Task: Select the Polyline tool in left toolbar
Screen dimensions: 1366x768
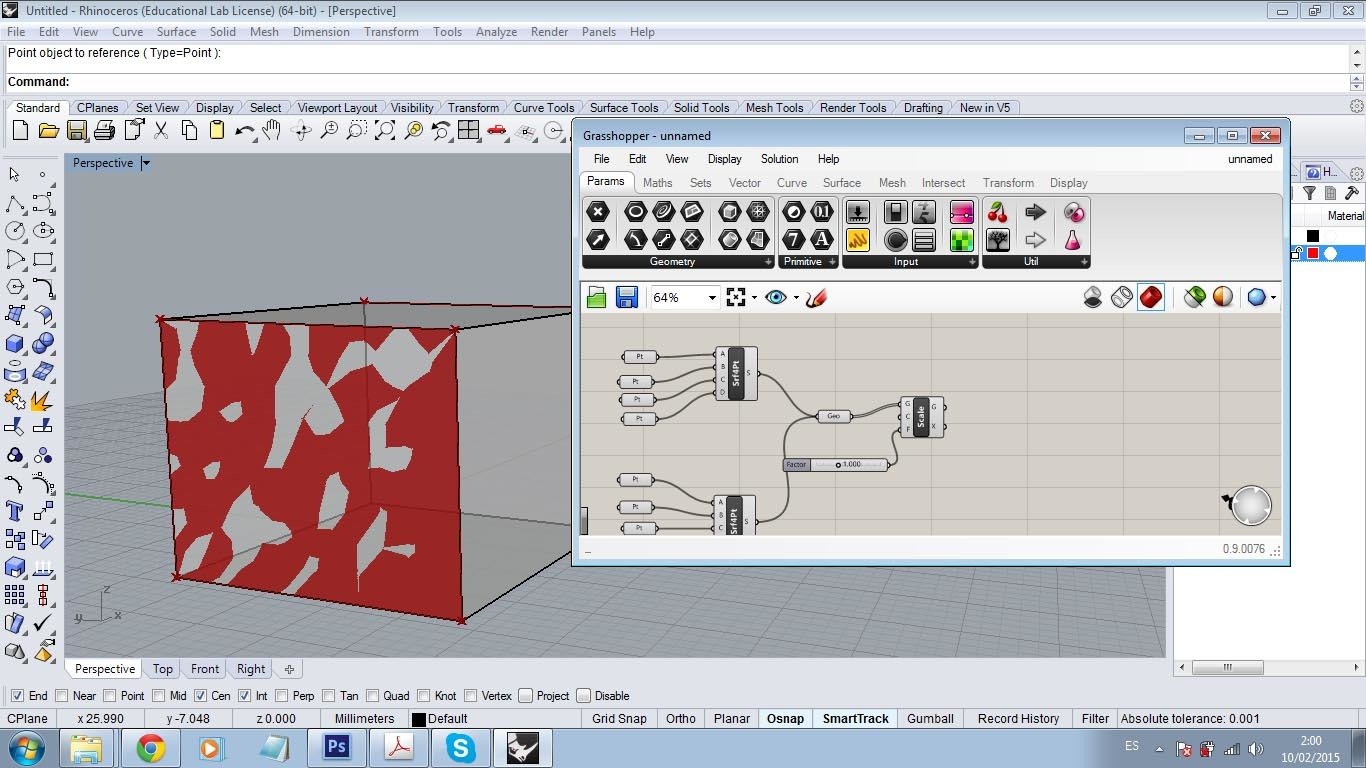Action: tap(15, 203)
